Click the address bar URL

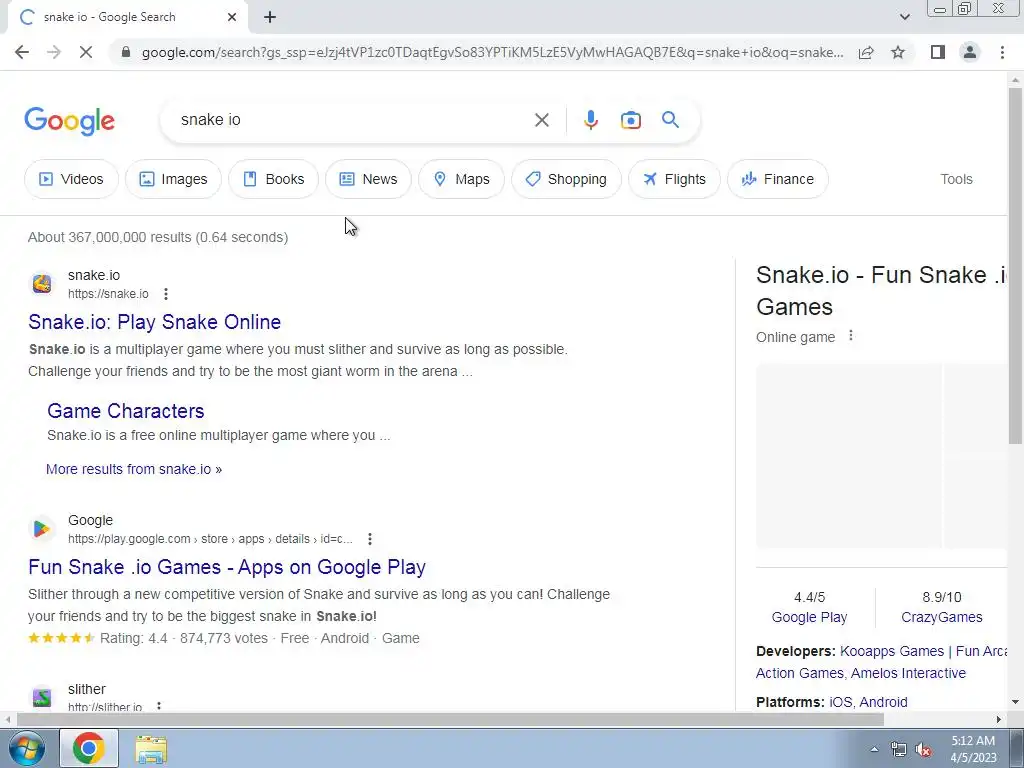[x=492, y=52]
